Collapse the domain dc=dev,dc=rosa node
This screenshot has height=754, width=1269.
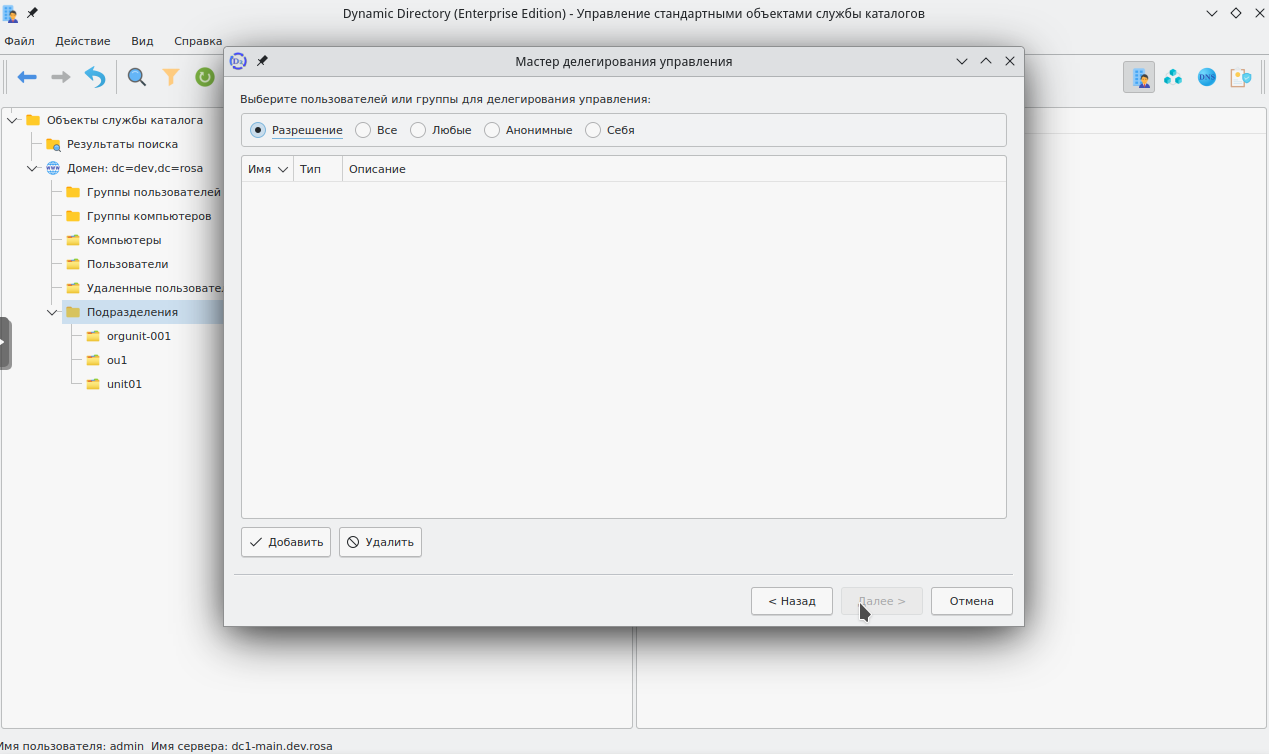point(32,168)
